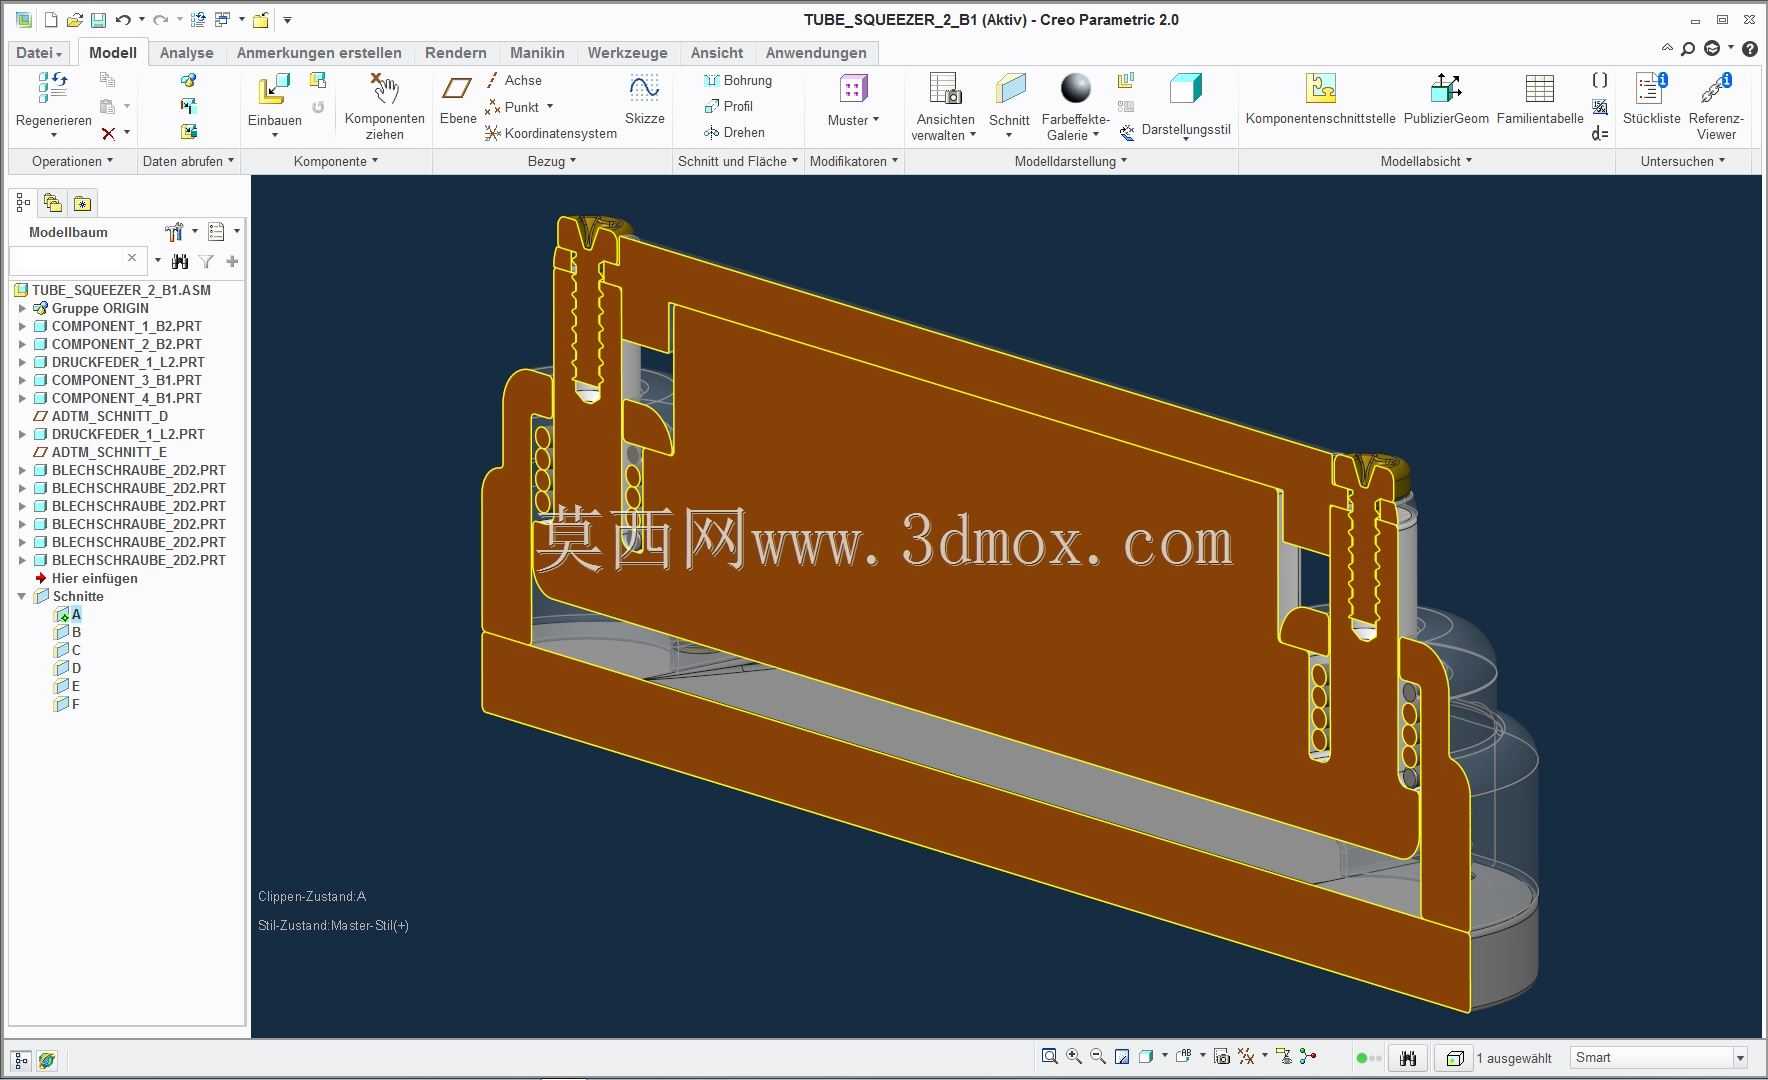
Task: Click the undo arrow icon
Action: (x=123, y=20)
